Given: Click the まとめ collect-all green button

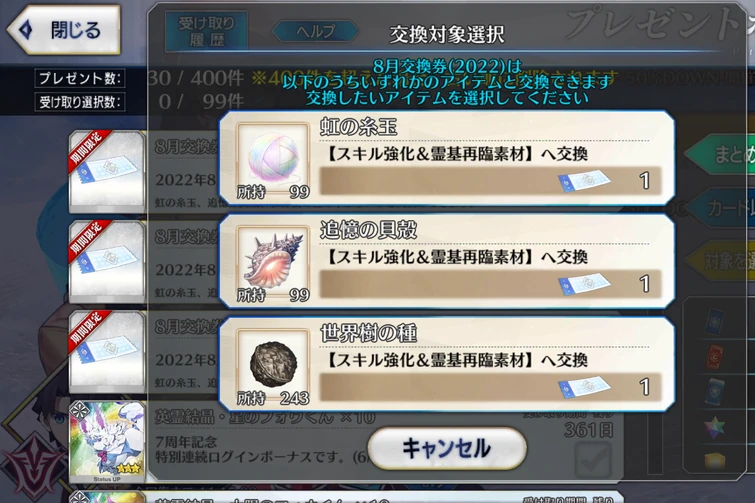Looking at the screenshot, I should (x=721, y=155).
